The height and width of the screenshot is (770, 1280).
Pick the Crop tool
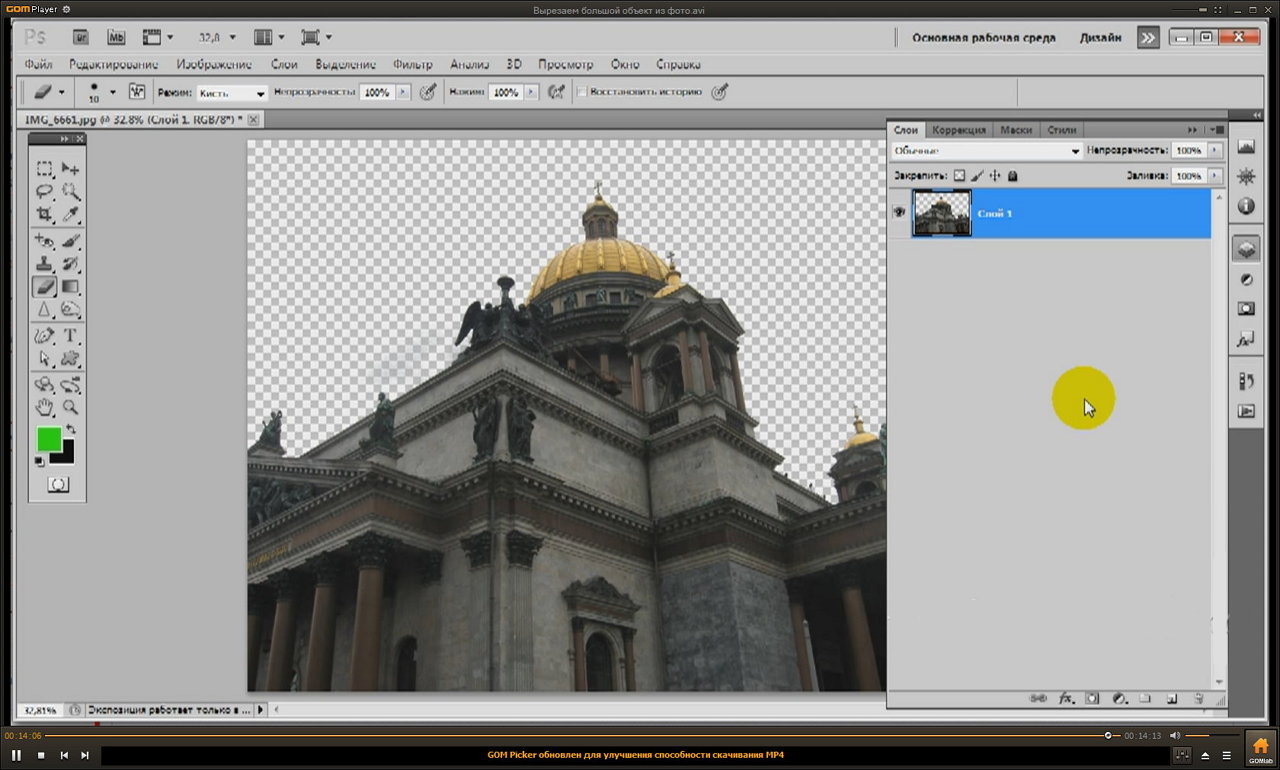coord(45,214)
